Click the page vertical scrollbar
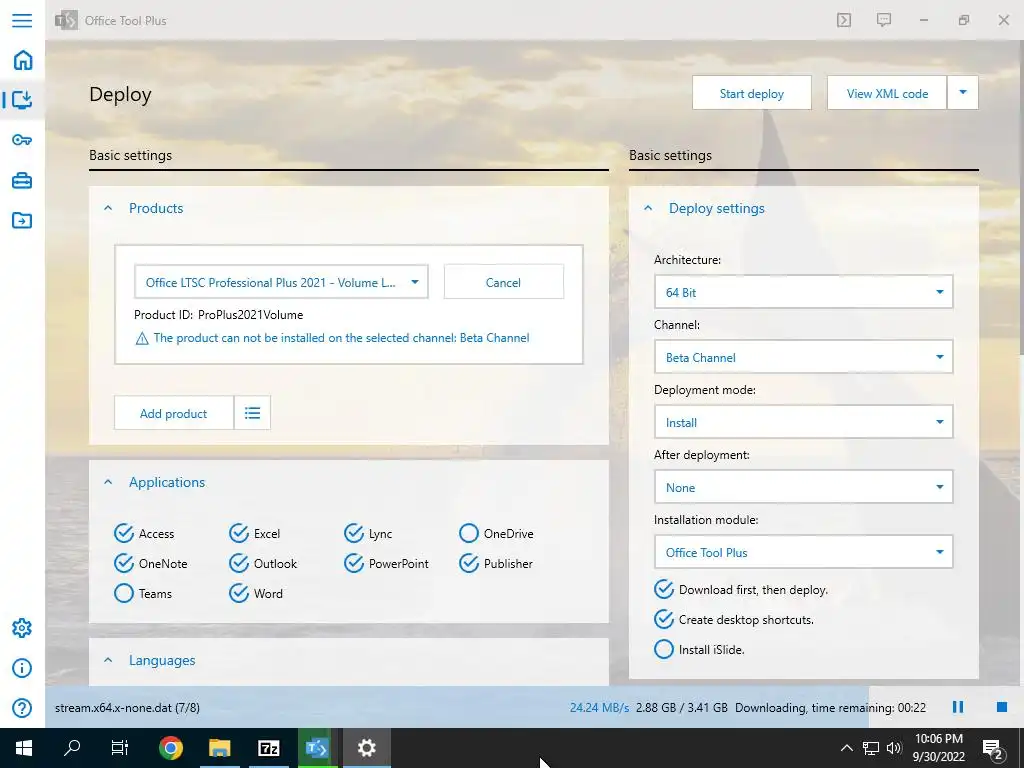The image size is (1024, 768). (x=1021, y=199)
